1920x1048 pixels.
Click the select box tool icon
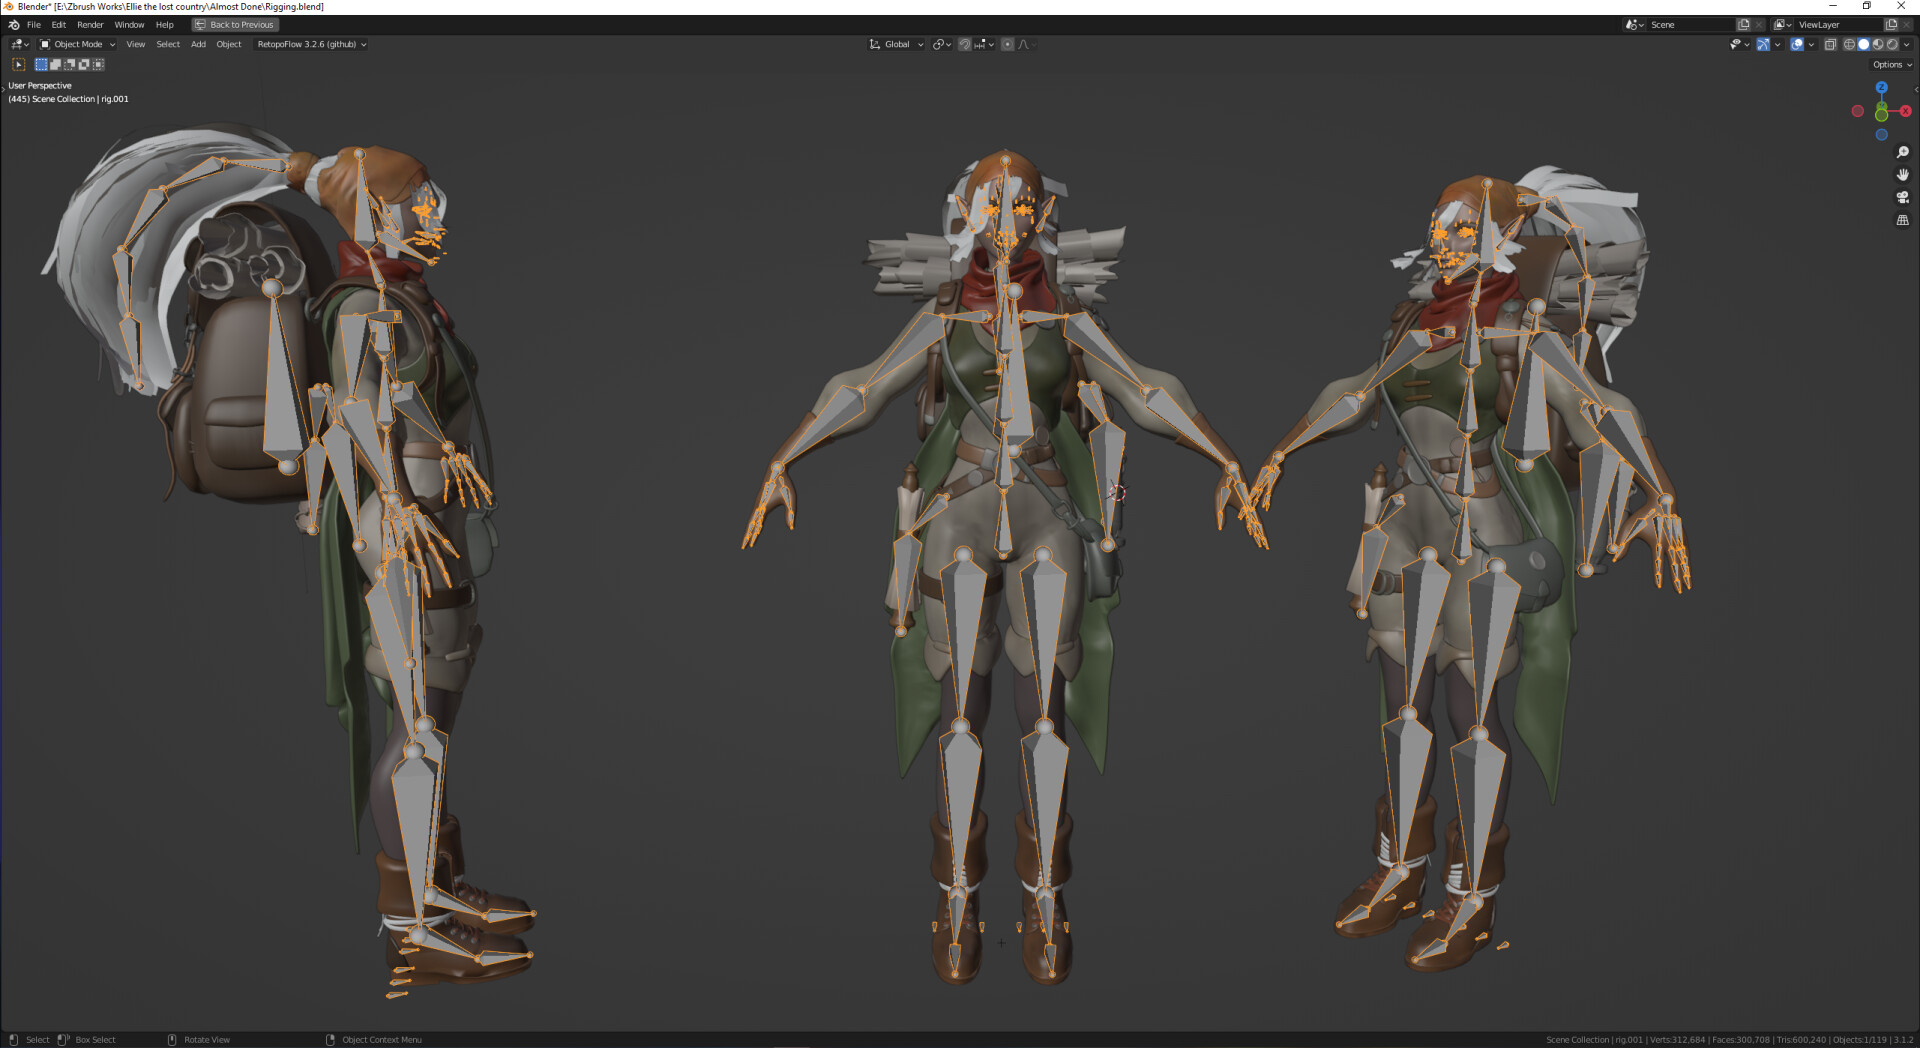(18, 64)
